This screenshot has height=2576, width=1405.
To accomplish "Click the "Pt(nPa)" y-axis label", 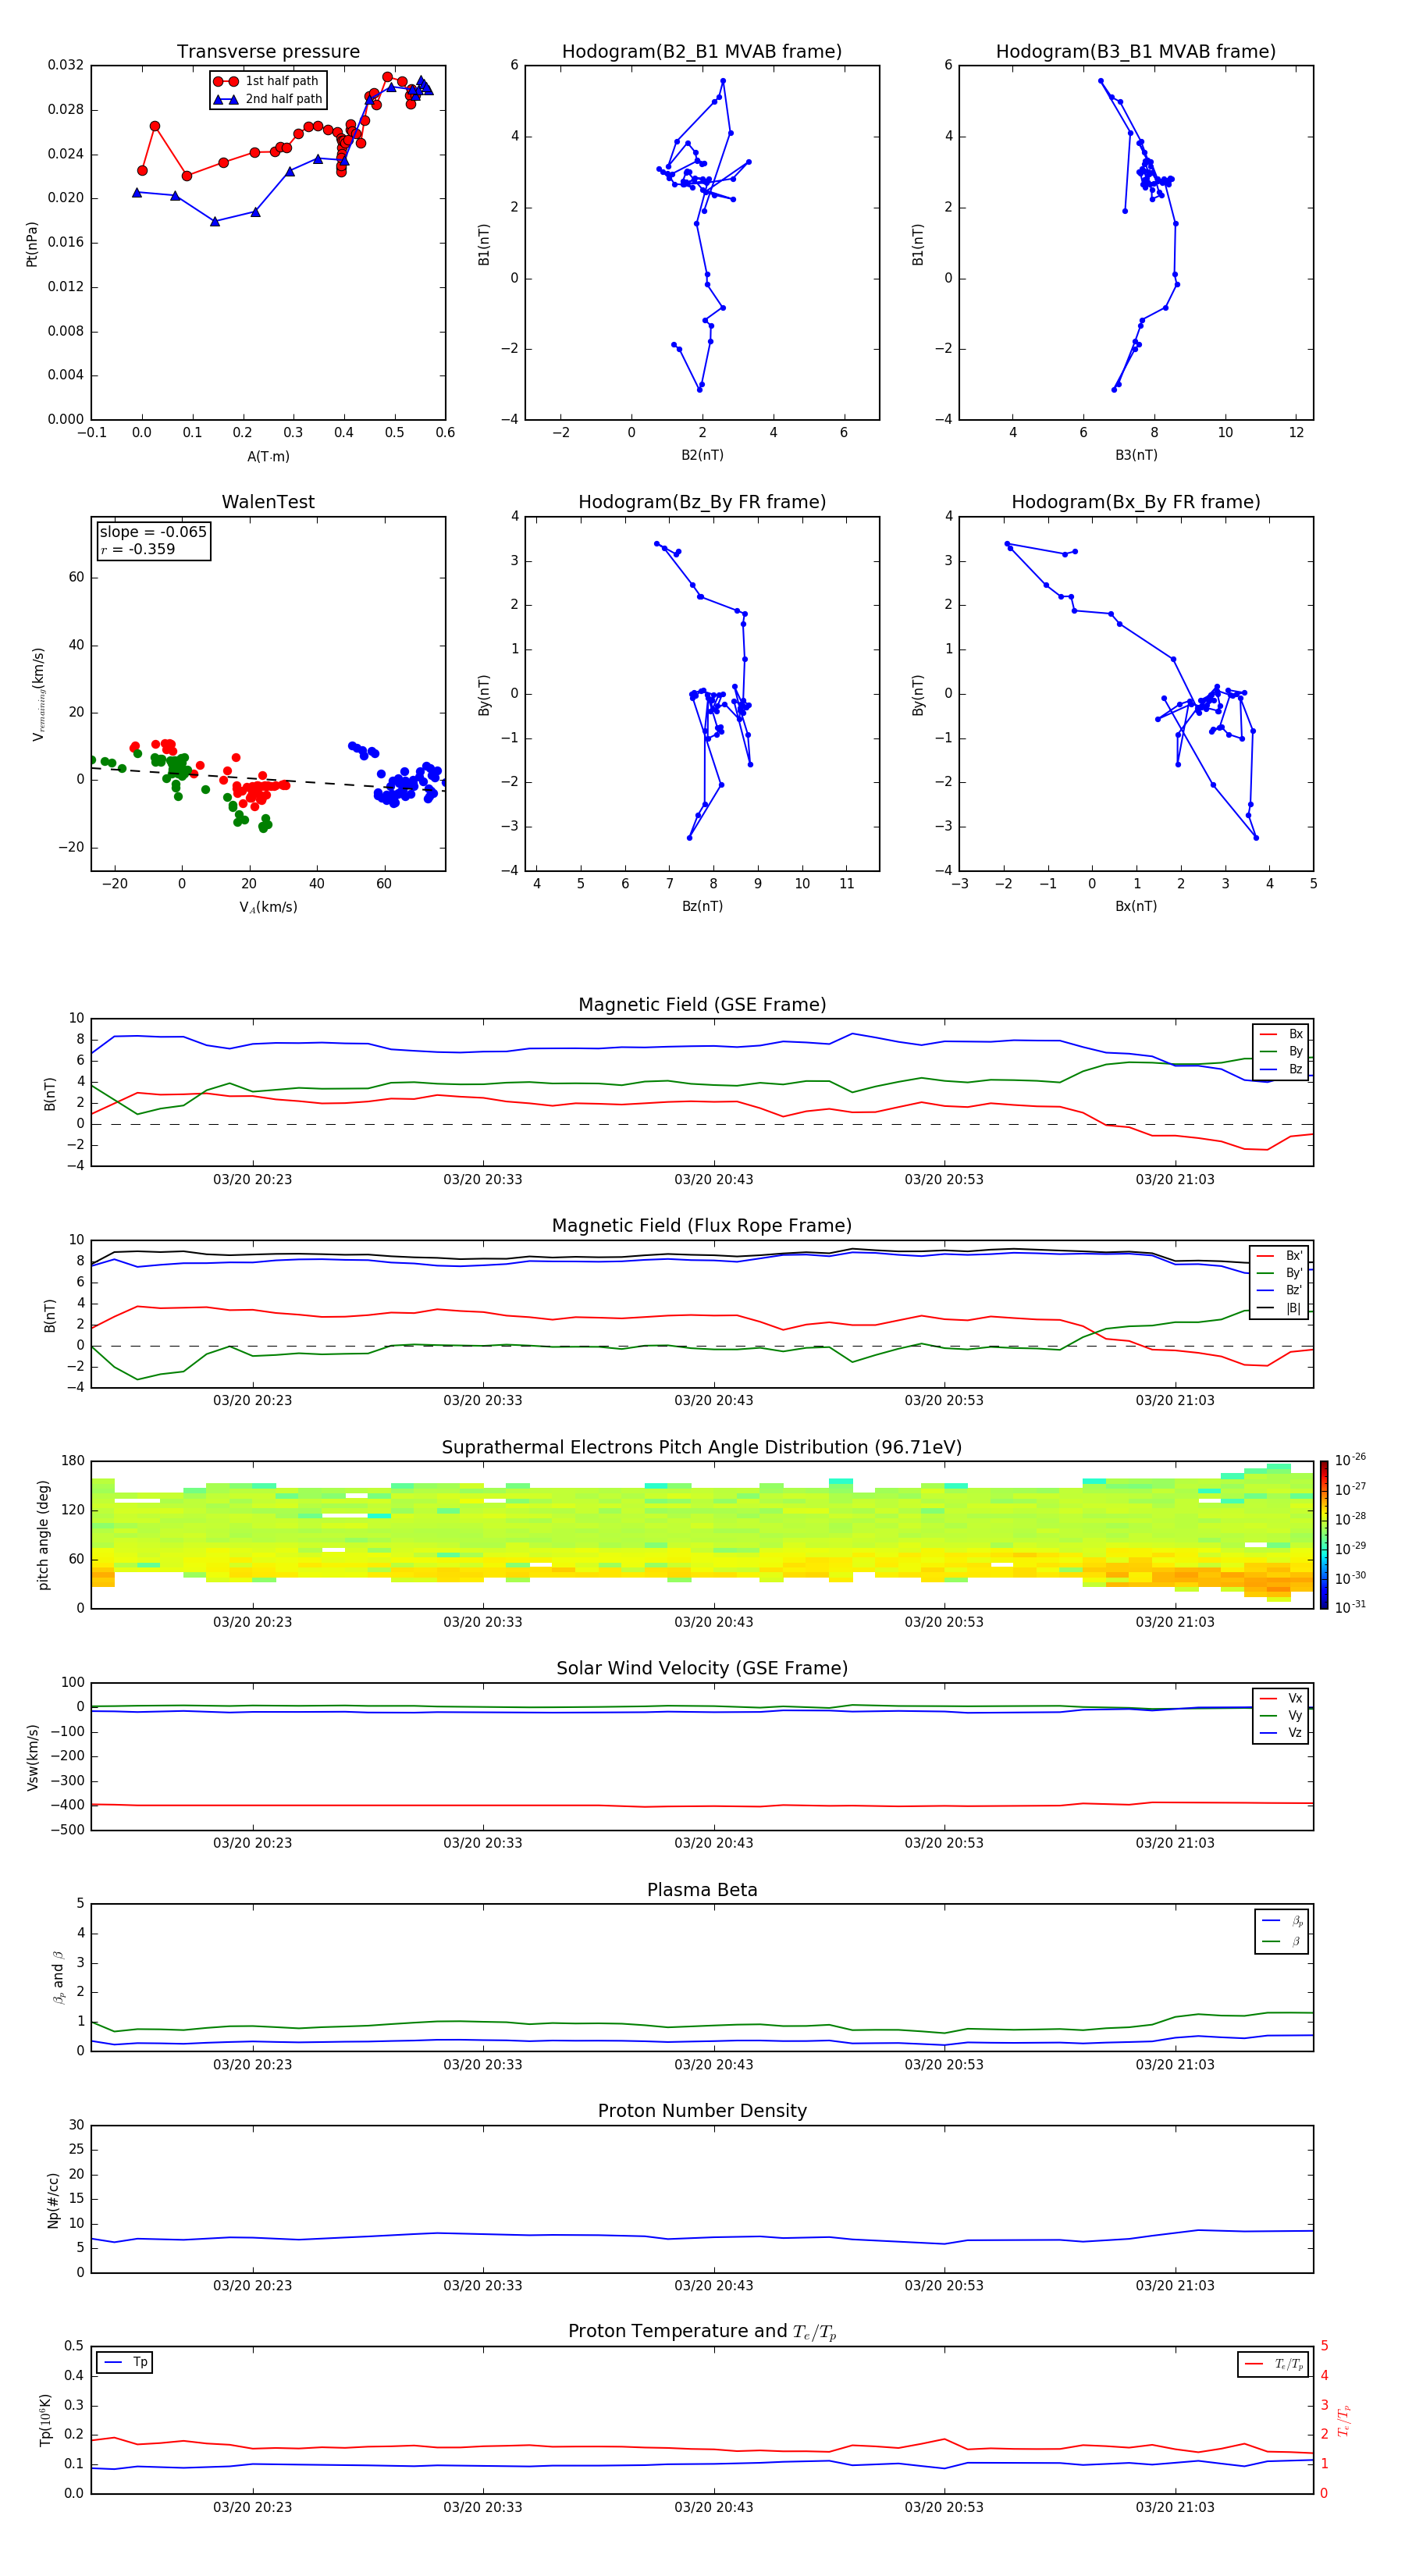I will click(x=32, y=243).
